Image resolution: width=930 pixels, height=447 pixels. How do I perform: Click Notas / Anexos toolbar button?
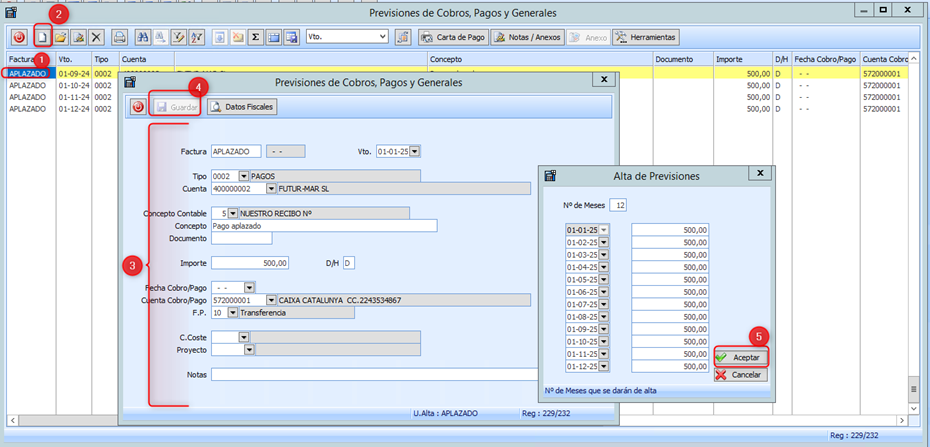(x=528, y=37)
